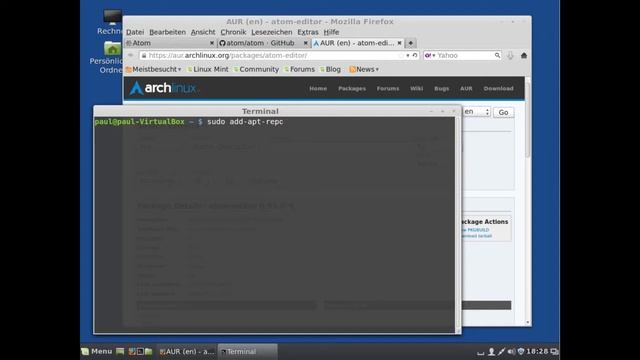Open Download in Arch Linux navbar
Screen dimensions: 640x360
[x=498, y=88]
